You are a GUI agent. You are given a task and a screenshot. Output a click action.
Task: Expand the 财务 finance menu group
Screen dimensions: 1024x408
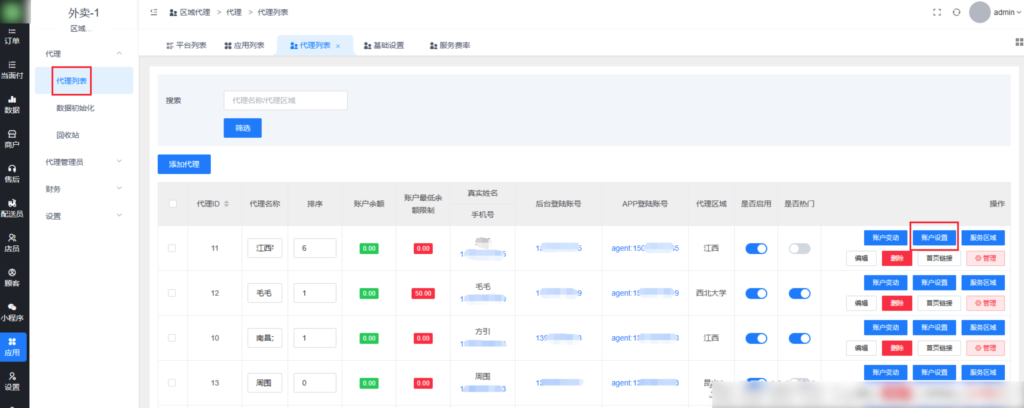click(x=82, y=188)
